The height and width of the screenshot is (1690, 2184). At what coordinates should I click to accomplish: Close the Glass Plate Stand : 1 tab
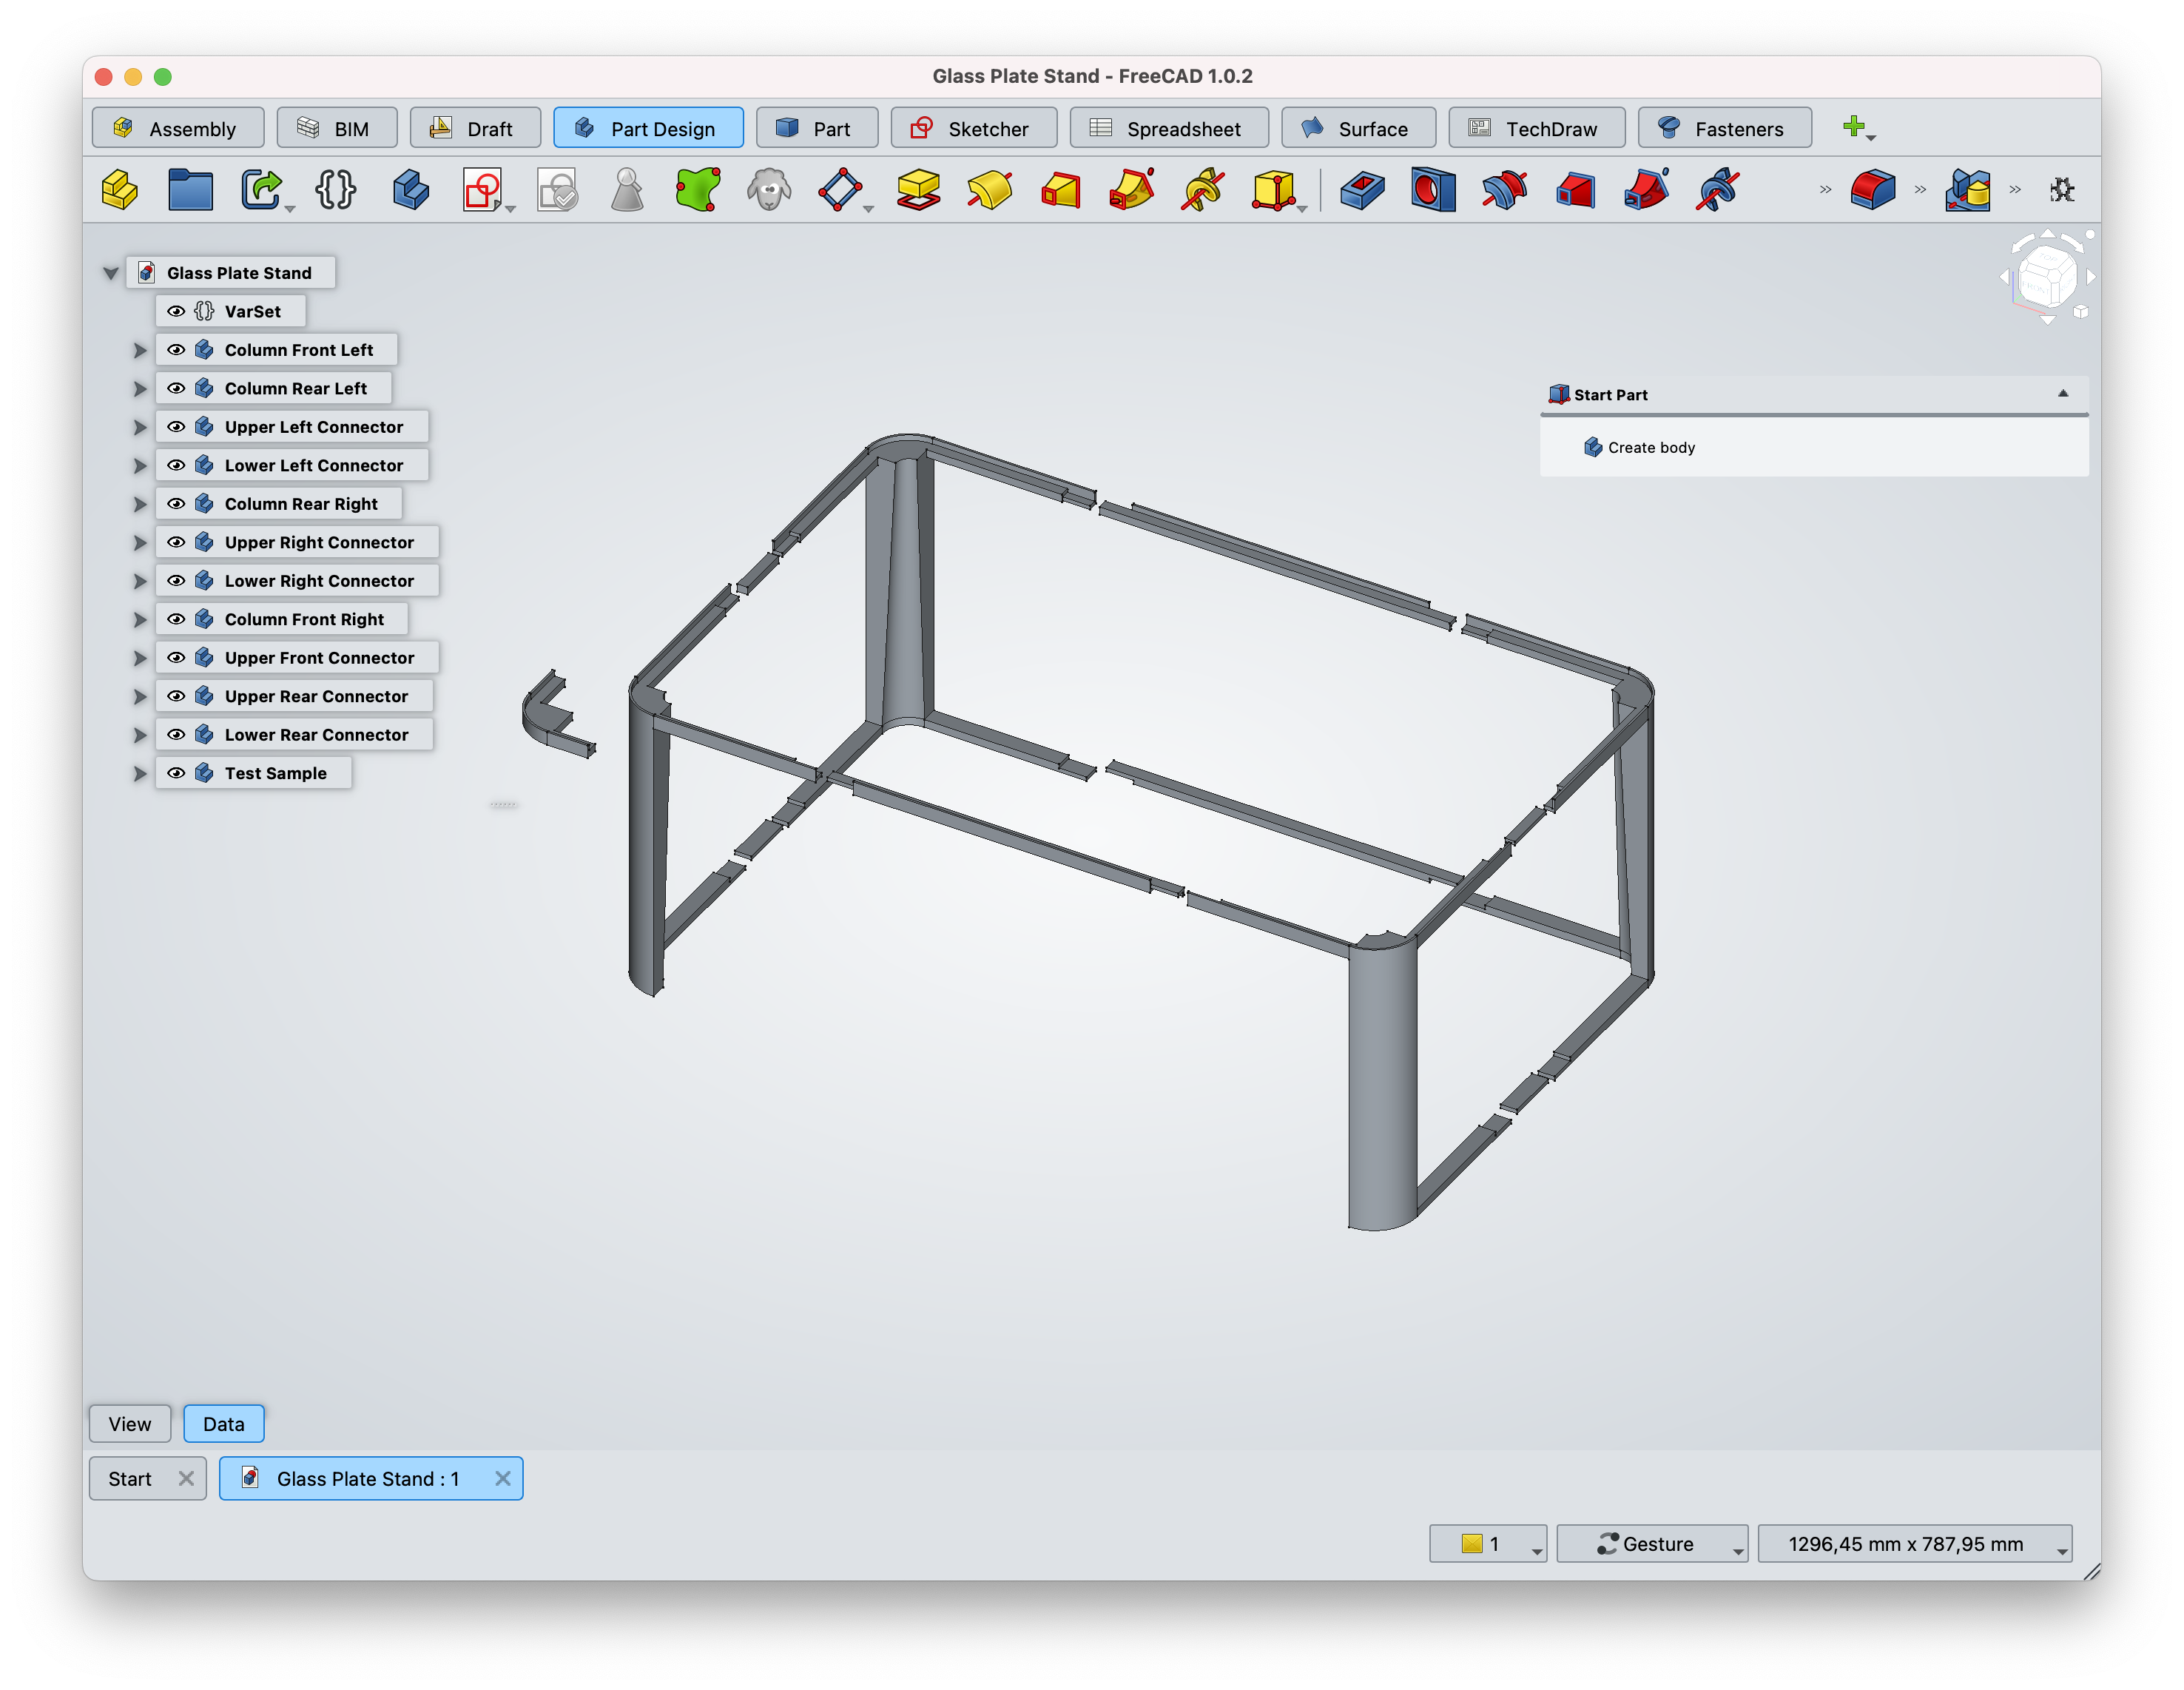[503, 1478]
